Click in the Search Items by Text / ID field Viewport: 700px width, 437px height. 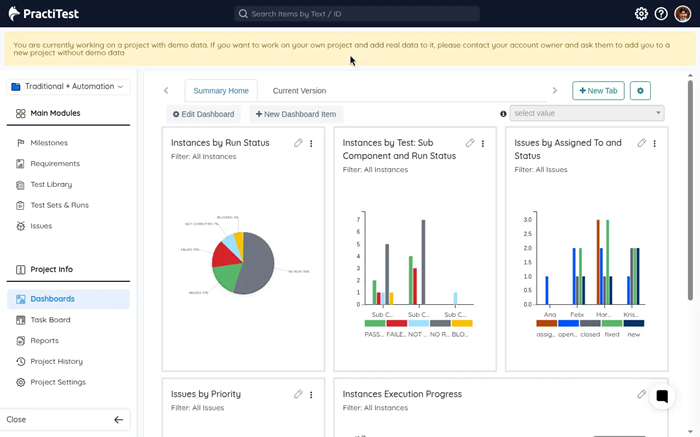(x=357, y=14)
